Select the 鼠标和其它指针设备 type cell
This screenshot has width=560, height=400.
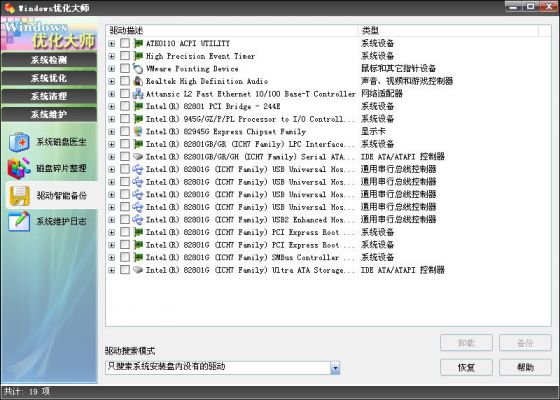tap(398, 68)
